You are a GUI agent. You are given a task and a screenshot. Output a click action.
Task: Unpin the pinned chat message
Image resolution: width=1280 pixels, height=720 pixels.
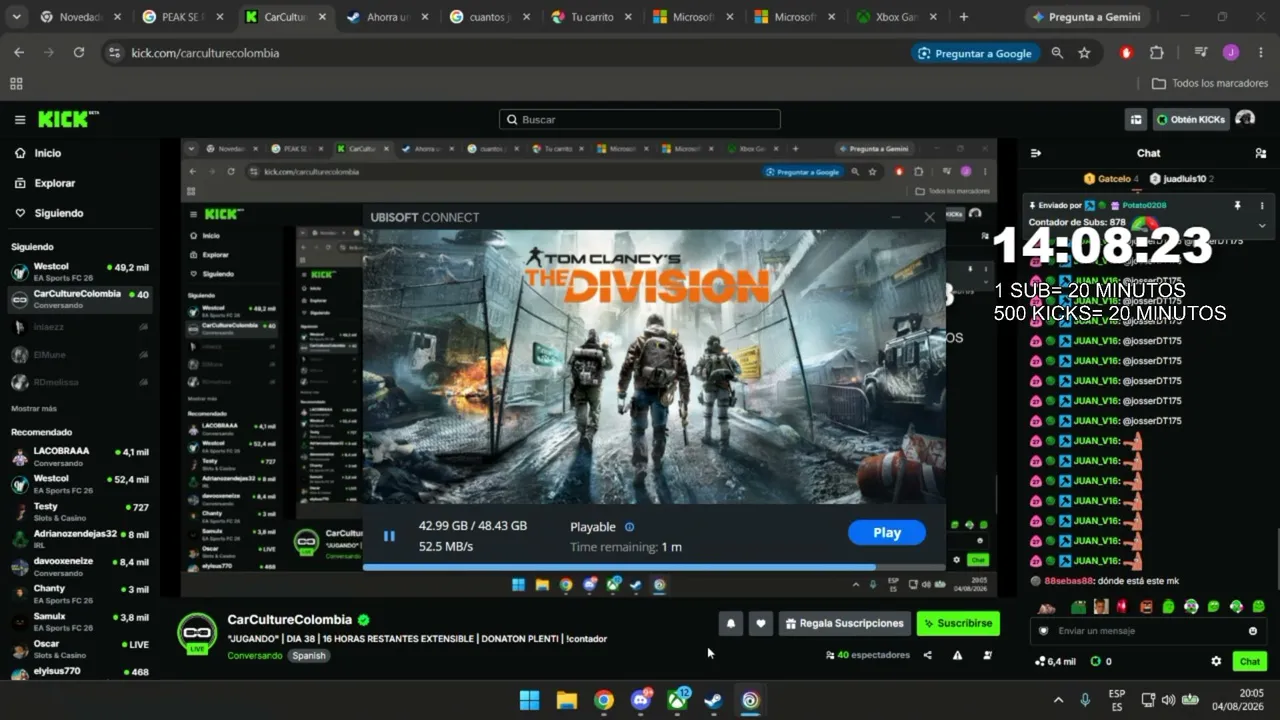tap(1237, 205)
